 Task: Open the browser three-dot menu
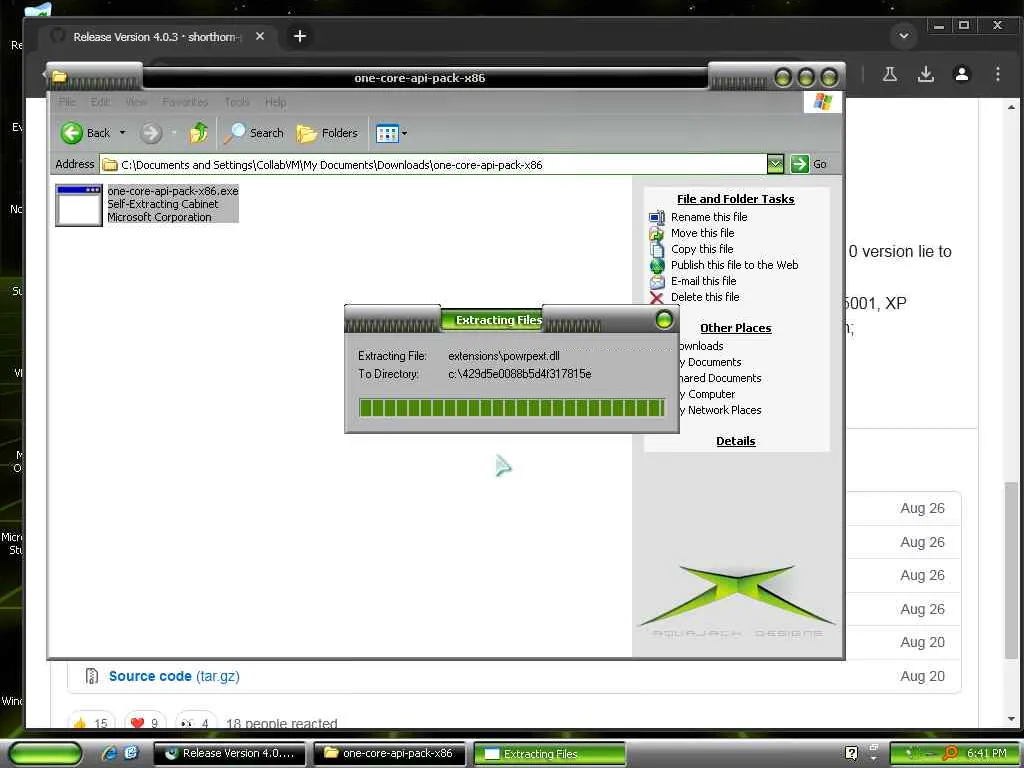[x=997, y=74]
